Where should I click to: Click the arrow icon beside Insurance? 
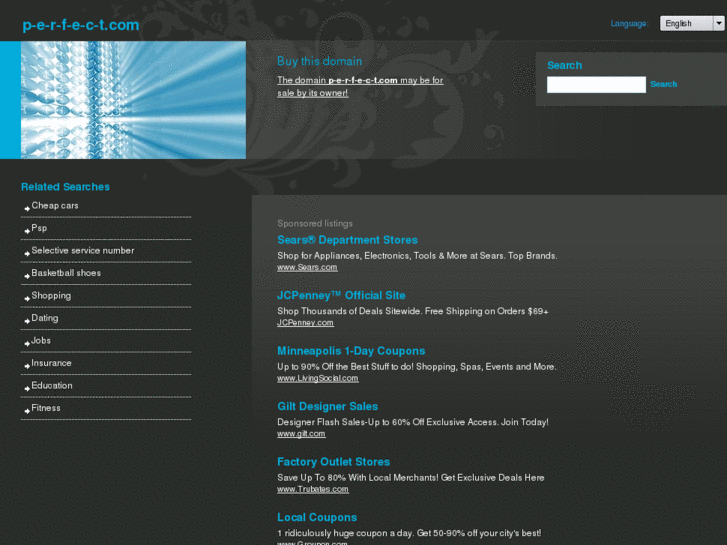pos(27,366)
